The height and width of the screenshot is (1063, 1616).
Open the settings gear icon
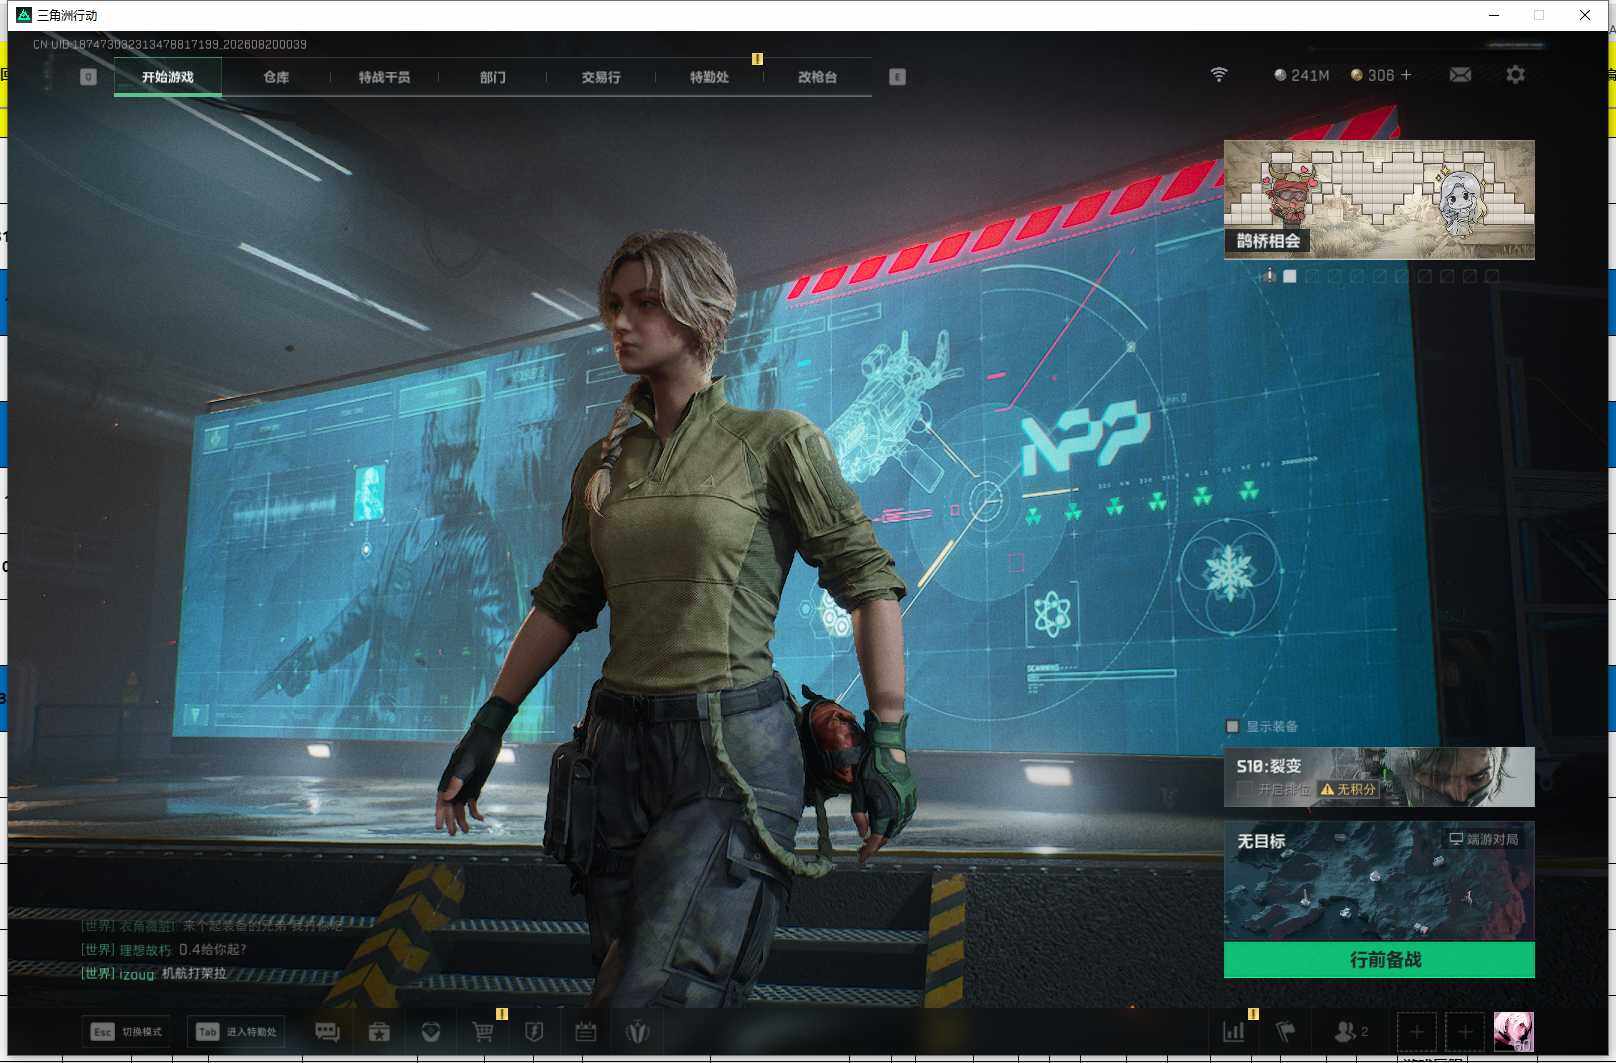coord(1515,75)
